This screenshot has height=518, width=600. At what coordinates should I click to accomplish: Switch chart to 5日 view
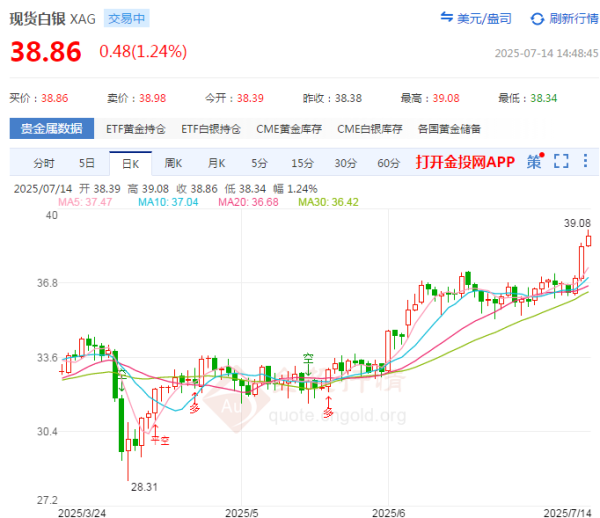click(x=86, y=163)
